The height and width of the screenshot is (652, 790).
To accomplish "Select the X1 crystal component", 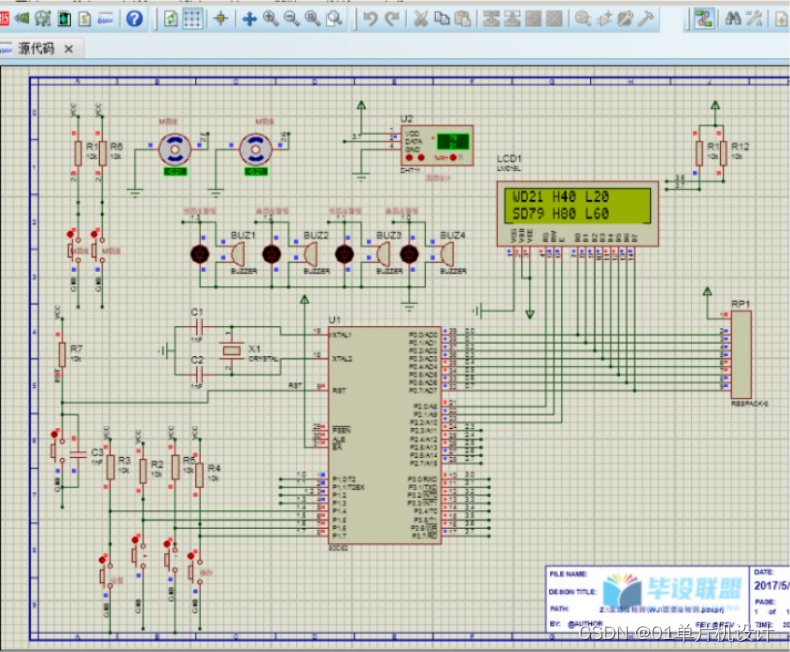I will coord(232,350).
